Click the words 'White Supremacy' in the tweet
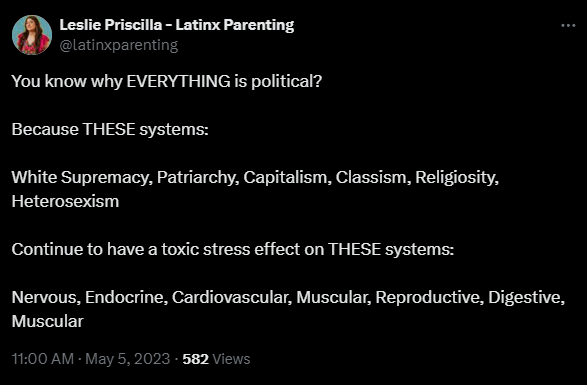587x385 pixels. (80, 178)
